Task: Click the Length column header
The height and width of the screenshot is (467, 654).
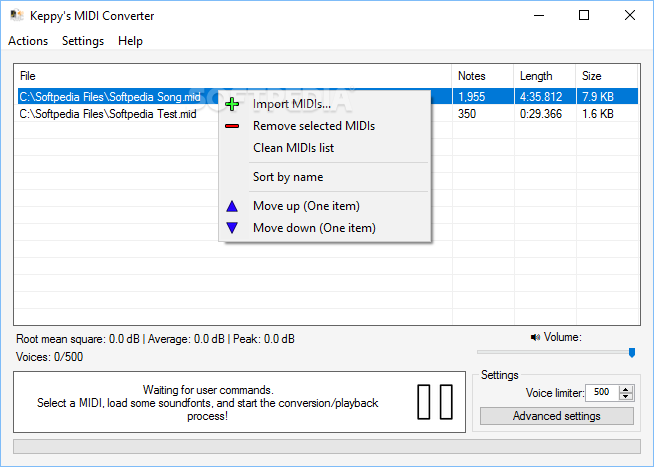Action: (x=545, y=76)
